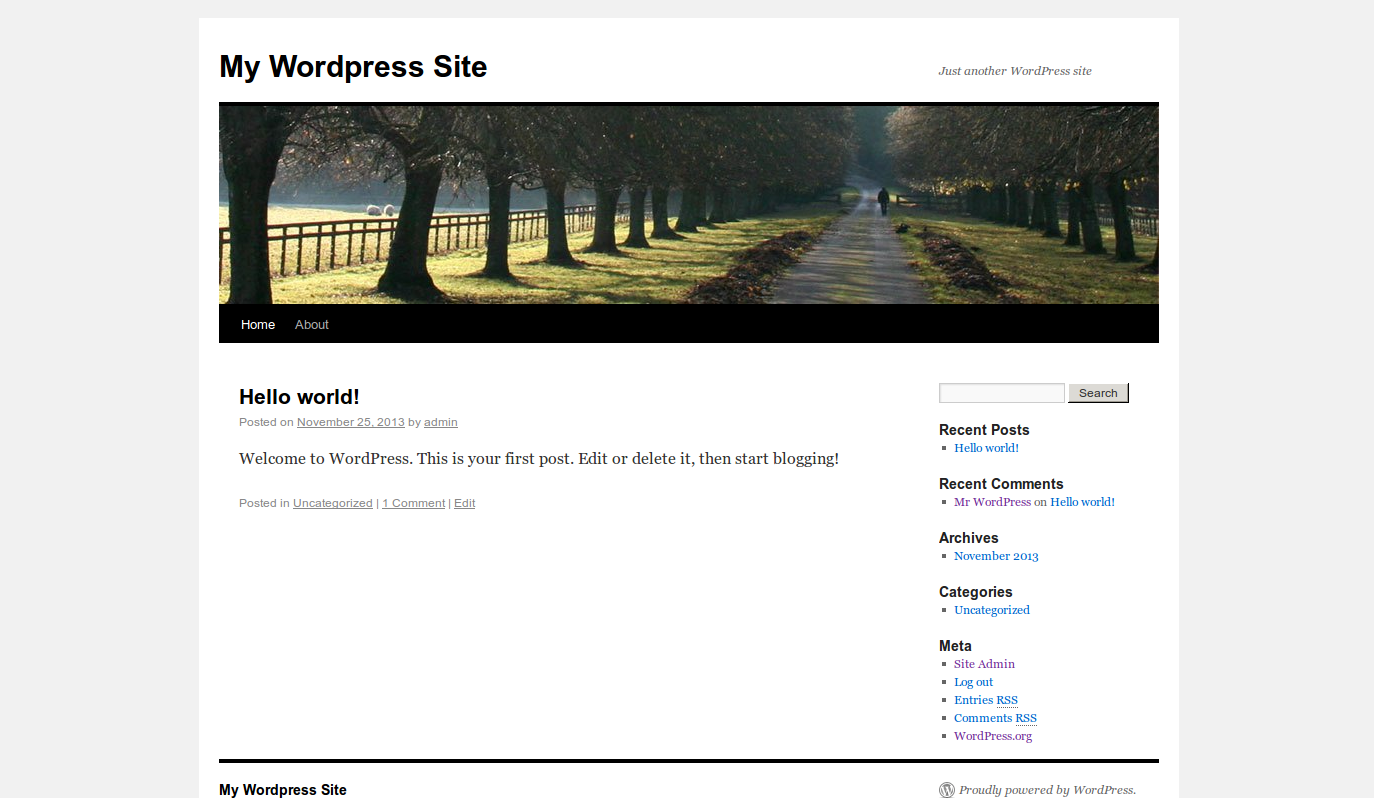Open Mr WordPress commenter link
The image size is (1374, 798).
click(x=992, y=502)
